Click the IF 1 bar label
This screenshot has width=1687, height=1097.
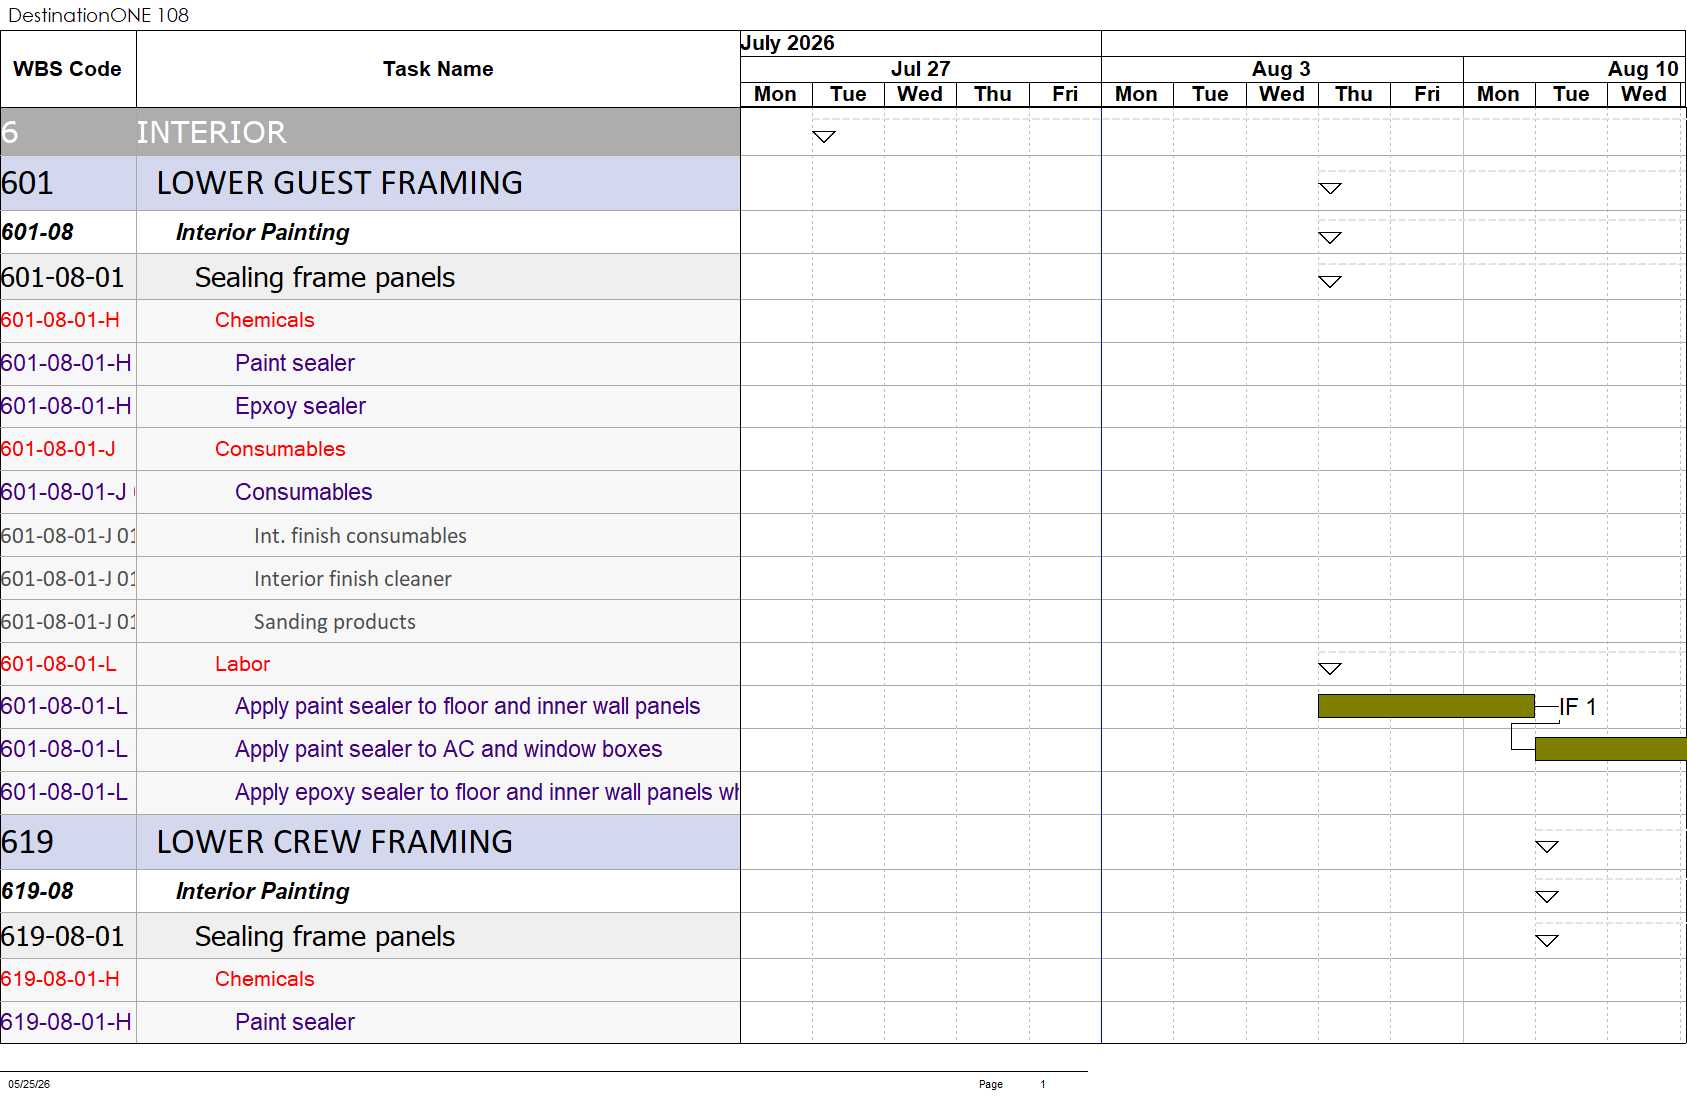pyautogui.click(x=1578, y=707)
